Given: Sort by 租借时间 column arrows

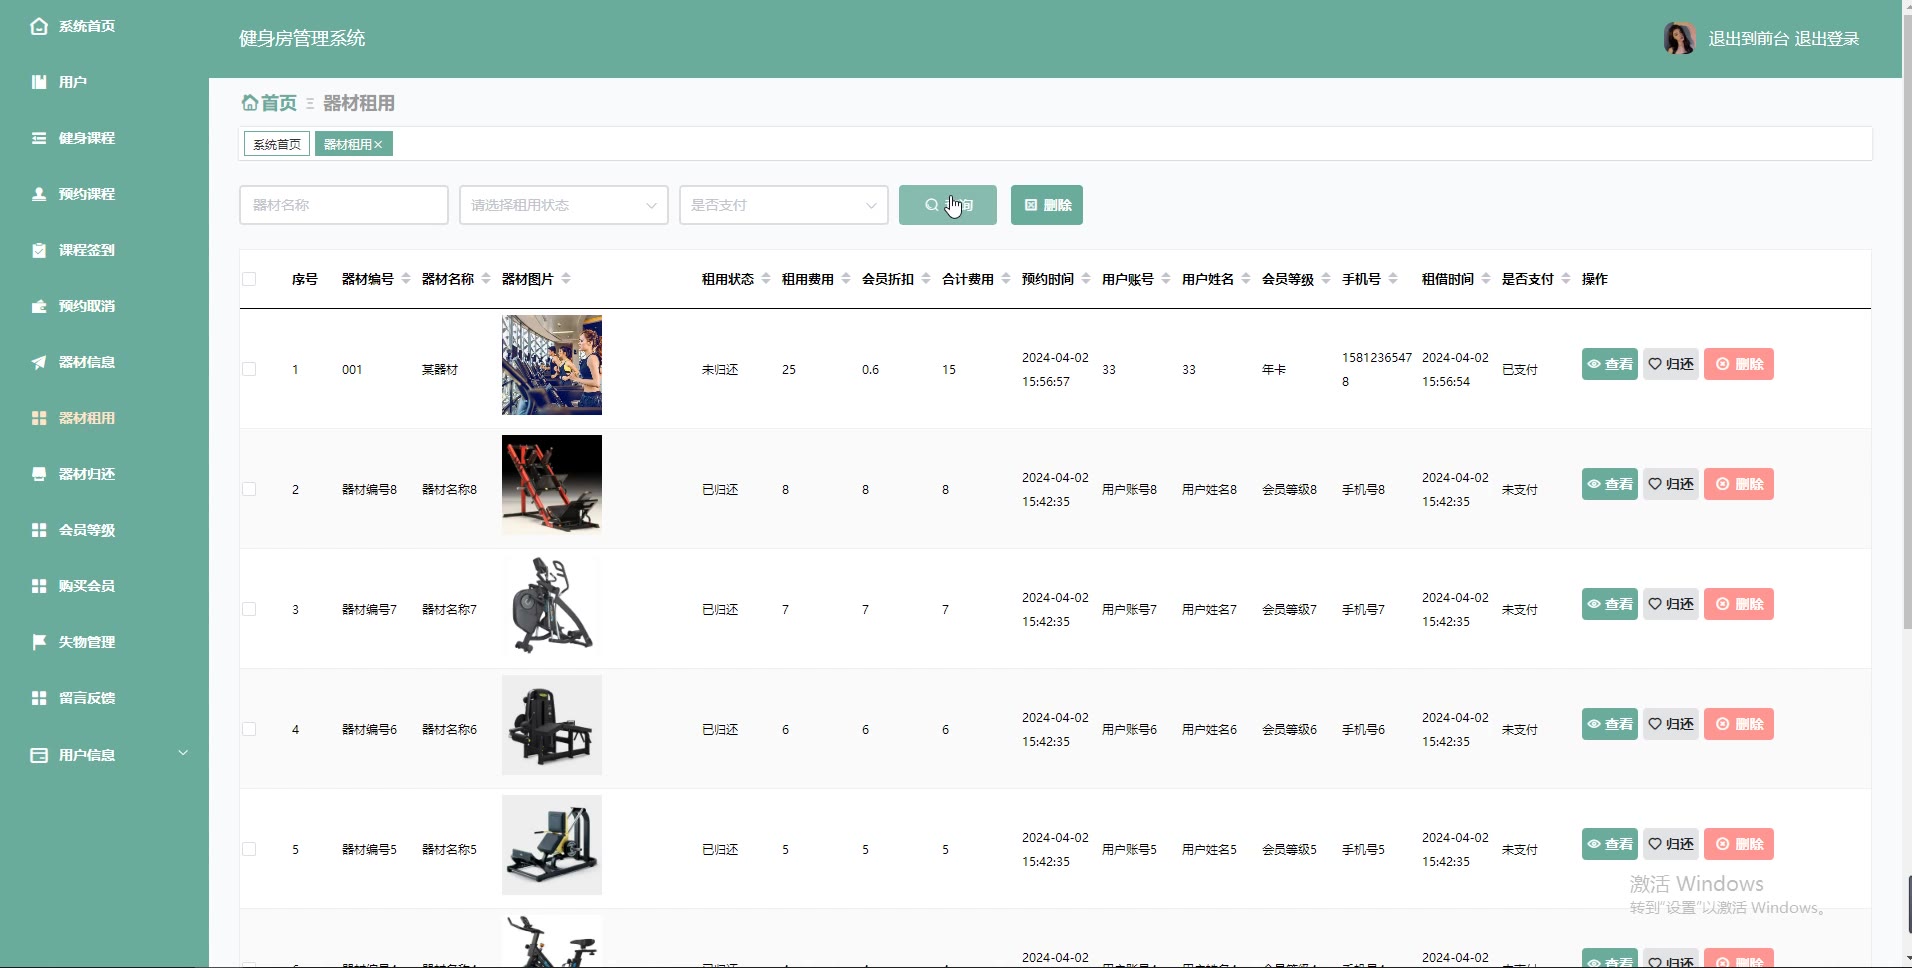Looking at the screenshot, I should [1486, 279].
